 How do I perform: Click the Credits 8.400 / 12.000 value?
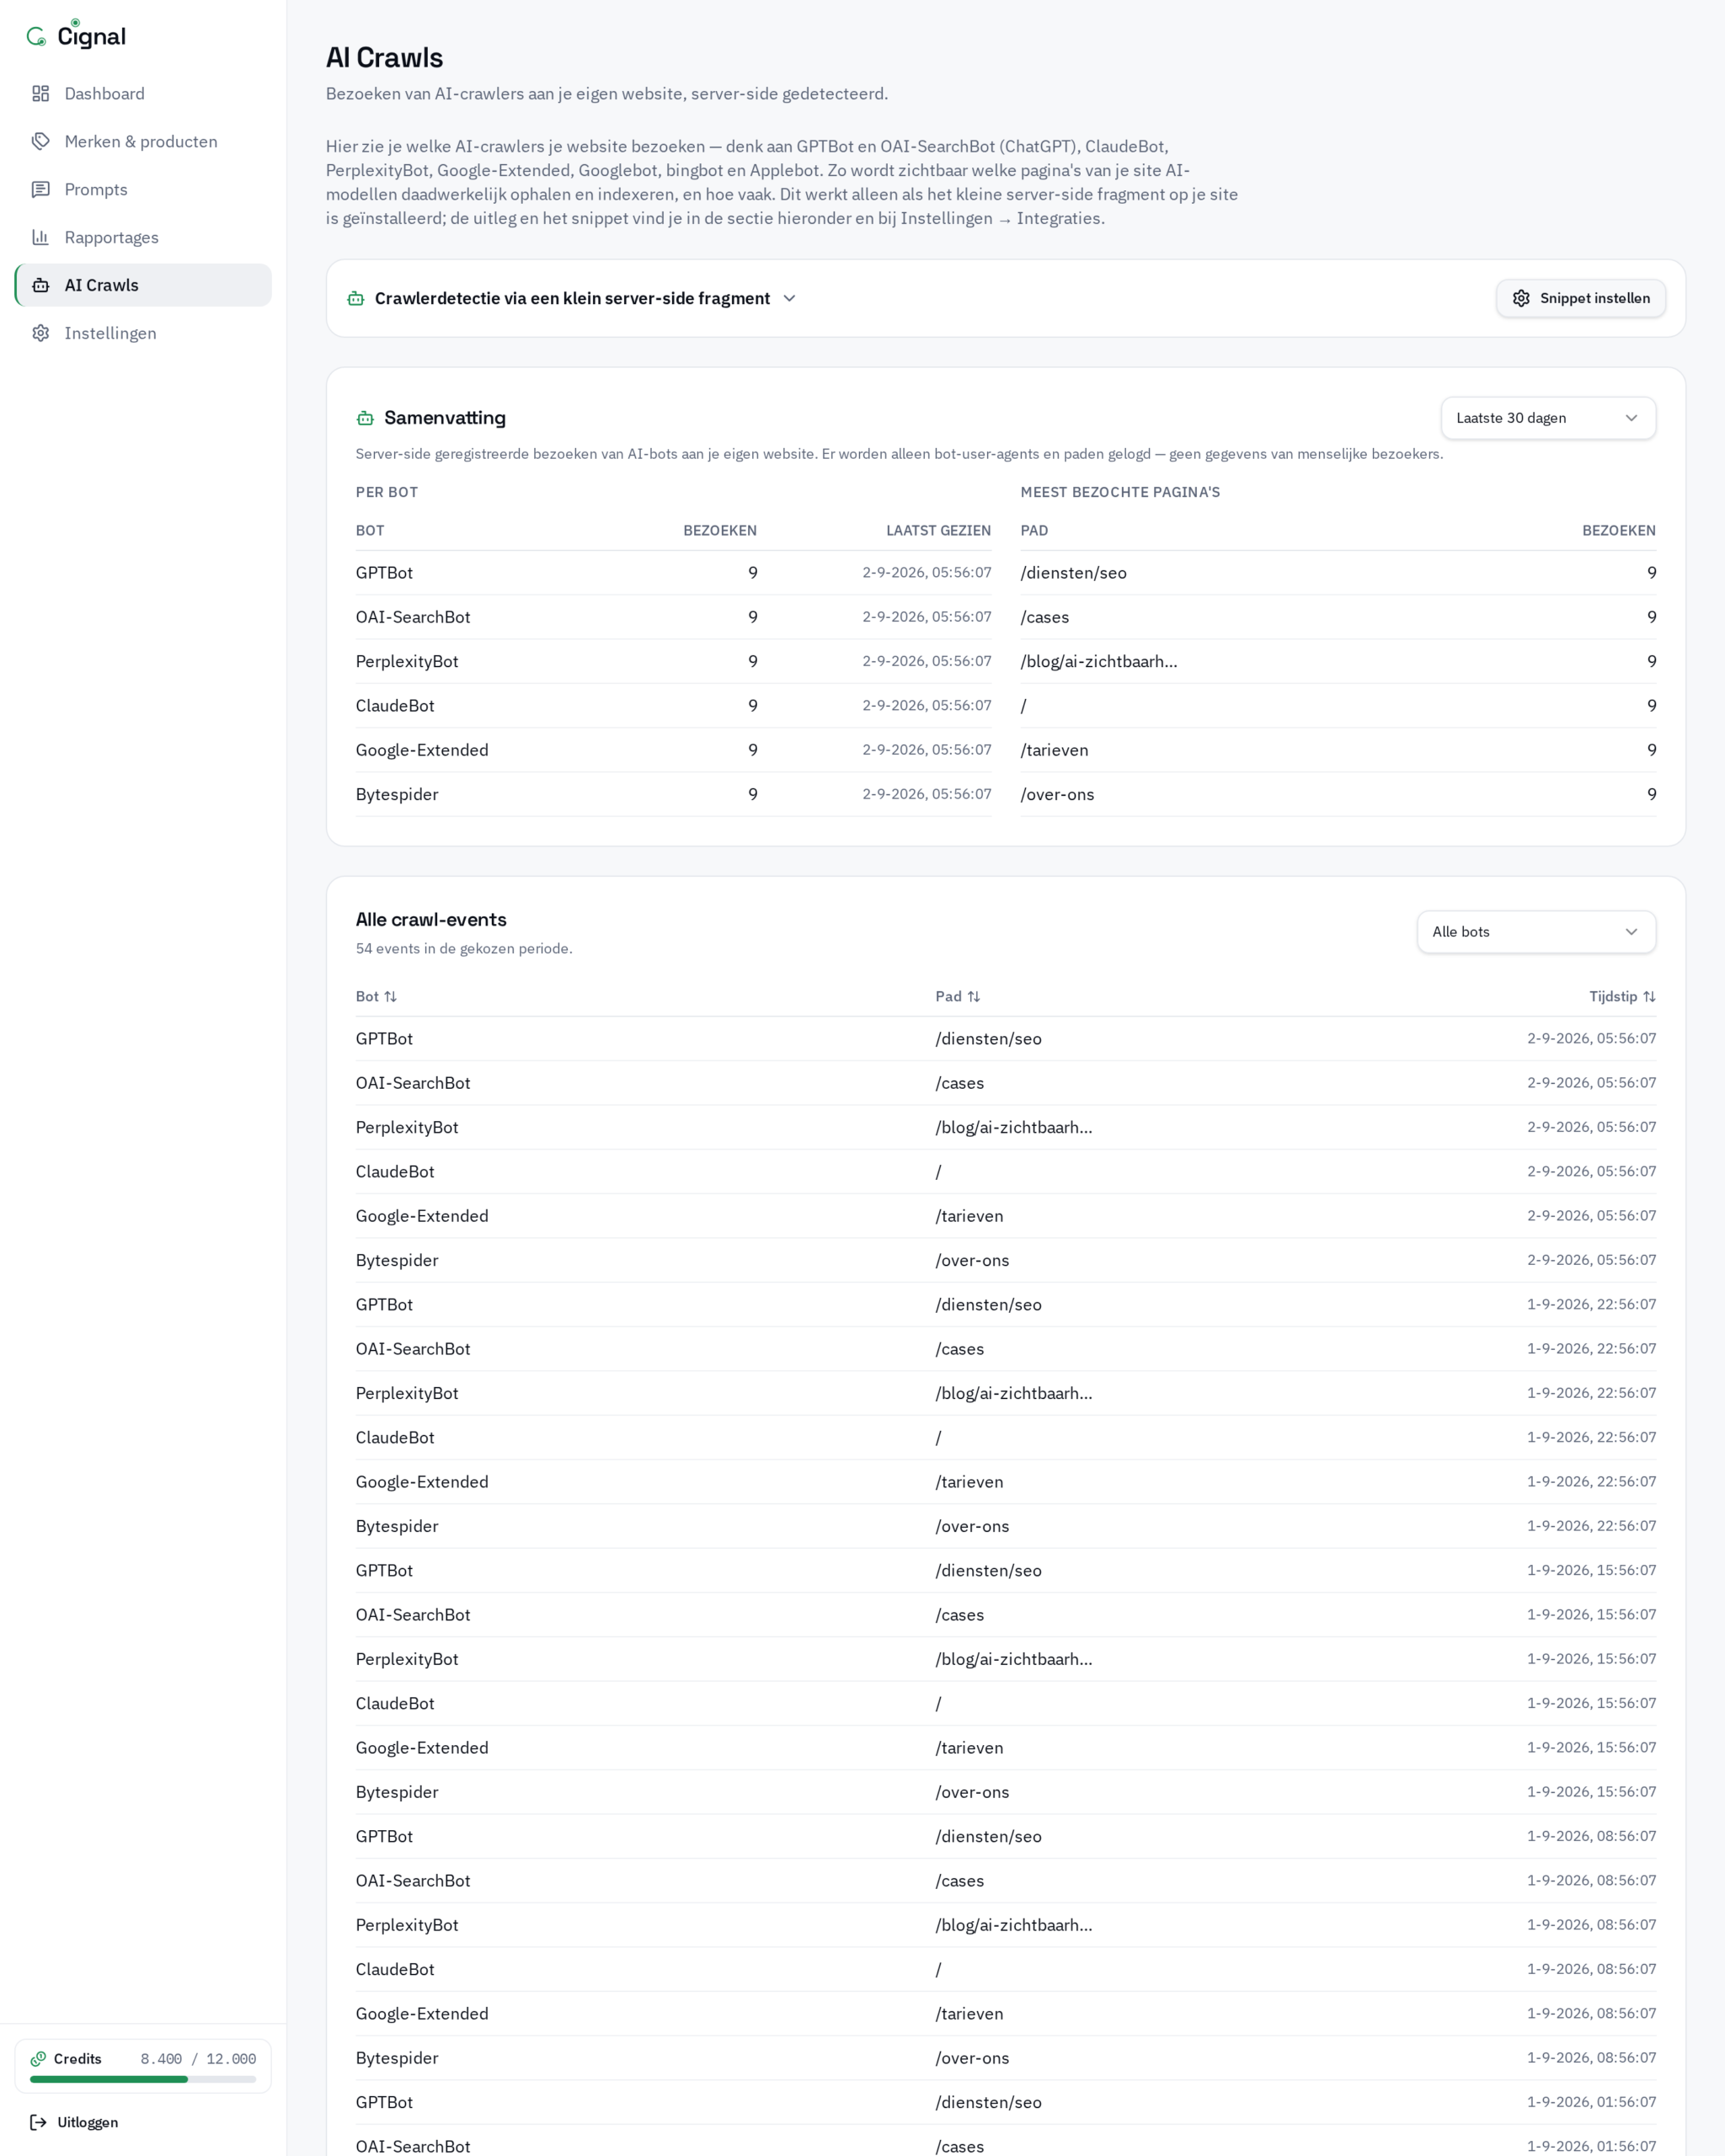pos(198,2059)
